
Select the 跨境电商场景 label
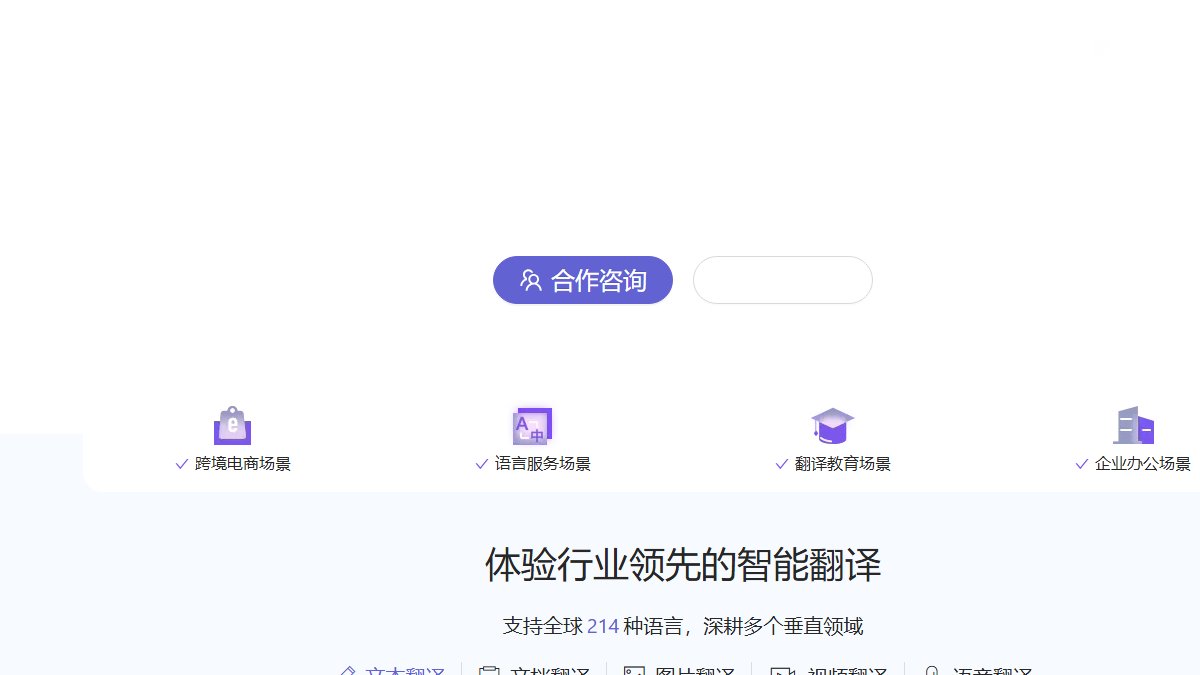[x=243, y=464]
